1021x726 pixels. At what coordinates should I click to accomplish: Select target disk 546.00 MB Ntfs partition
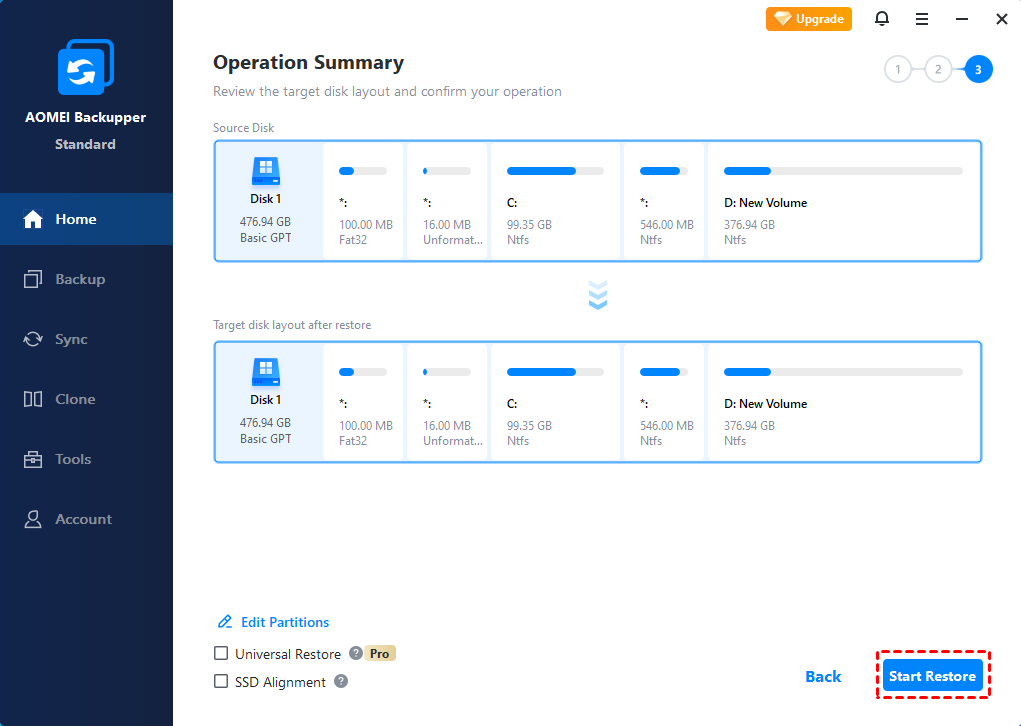pos(664,402)
